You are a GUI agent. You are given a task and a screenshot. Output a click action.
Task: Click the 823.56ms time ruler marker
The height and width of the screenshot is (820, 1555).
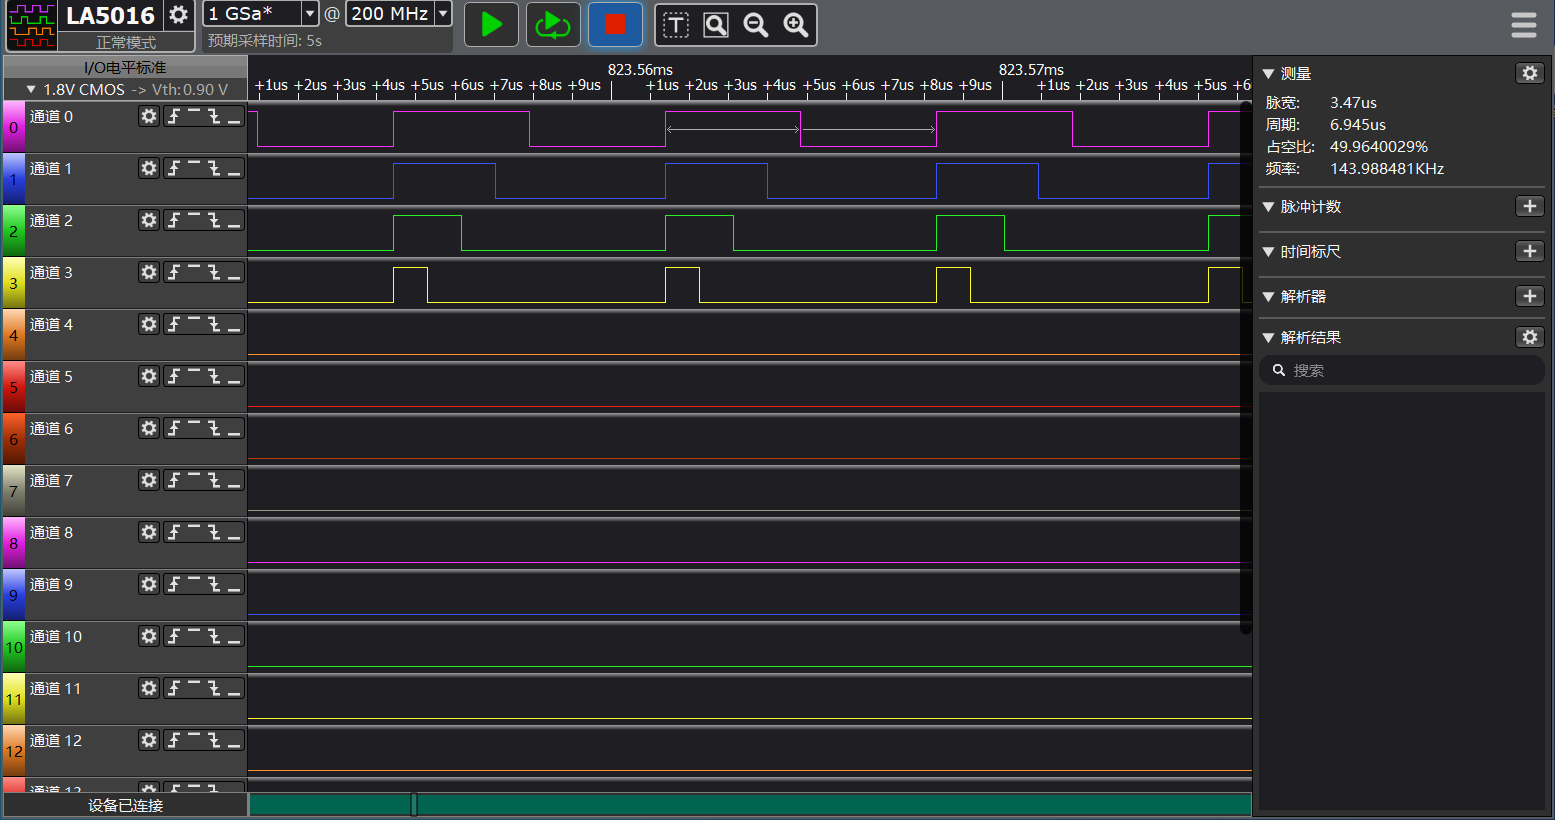[x=640, y=69]
